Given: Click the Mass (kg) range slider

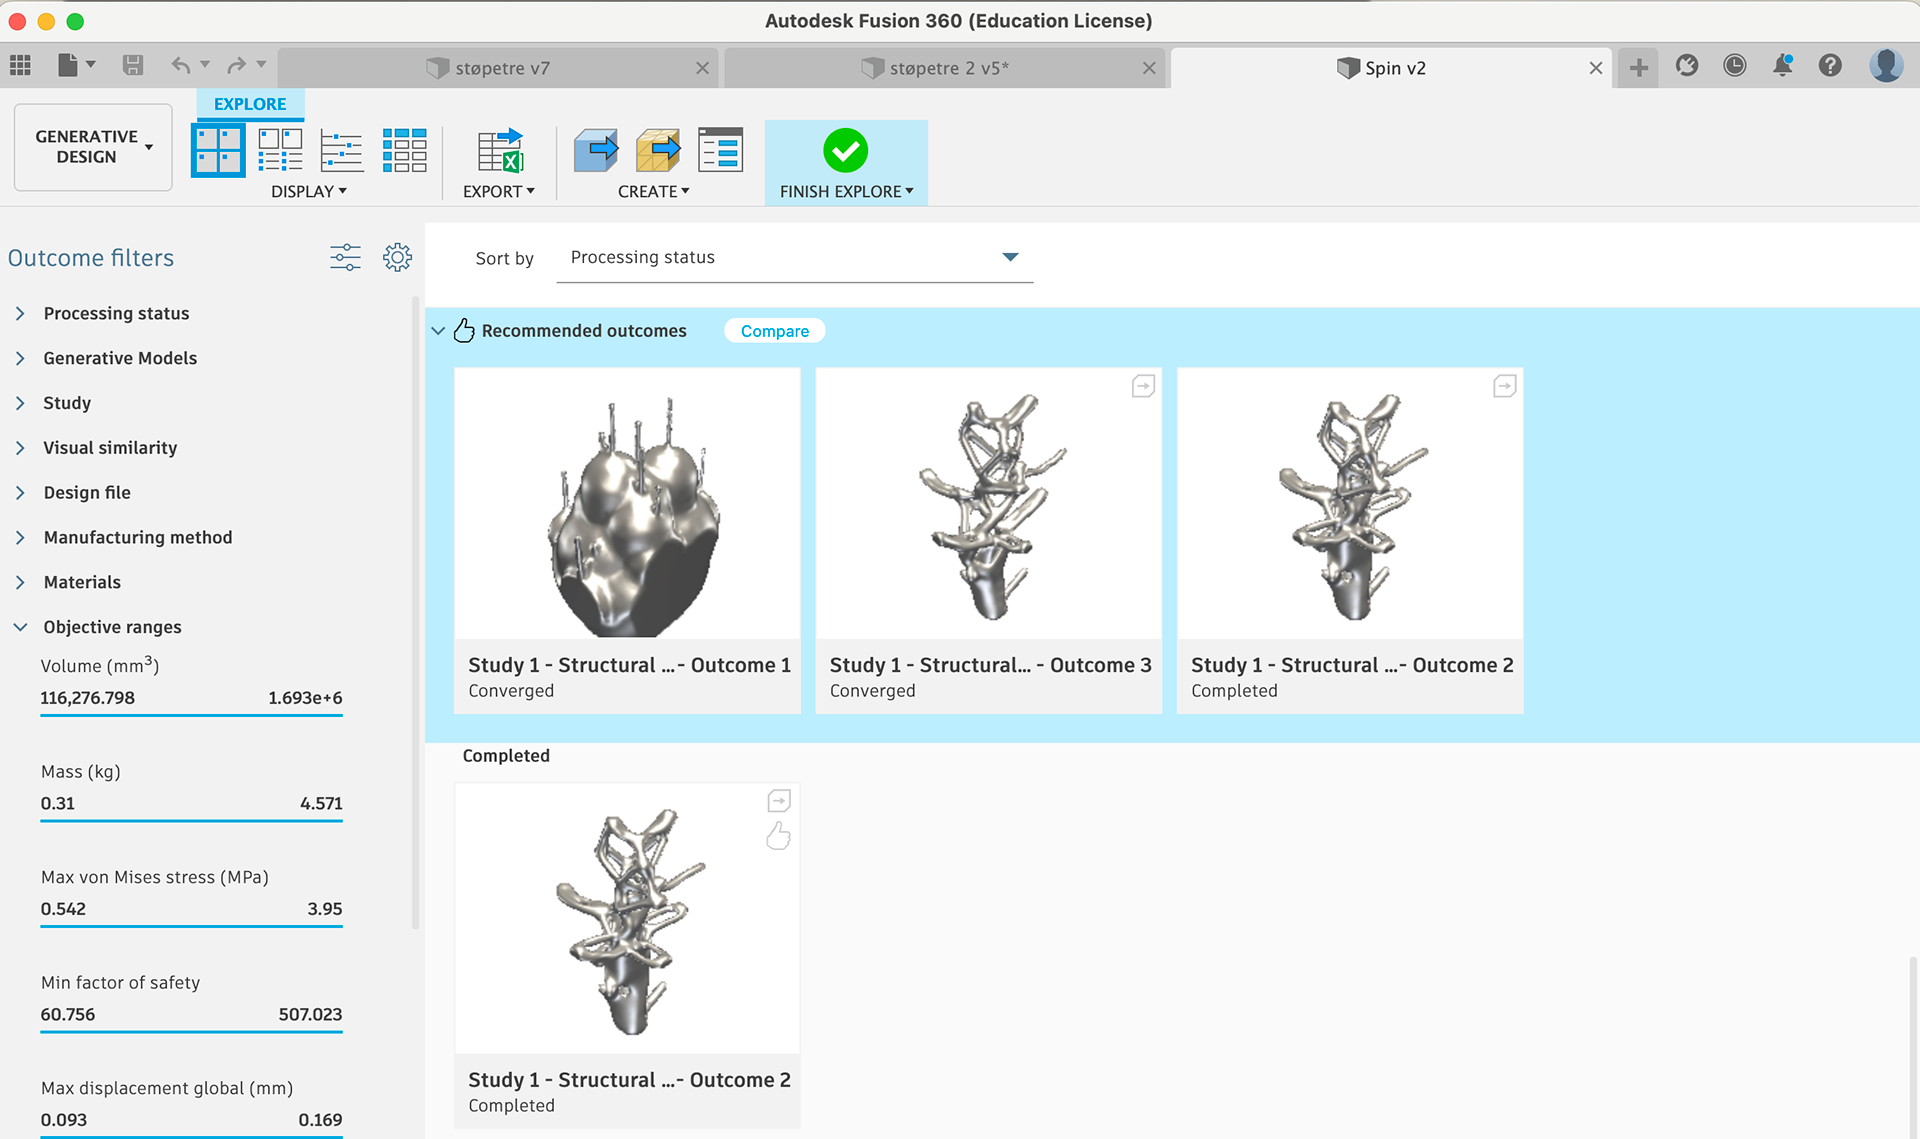Looking at the screenshot, I should click(191, 821).
